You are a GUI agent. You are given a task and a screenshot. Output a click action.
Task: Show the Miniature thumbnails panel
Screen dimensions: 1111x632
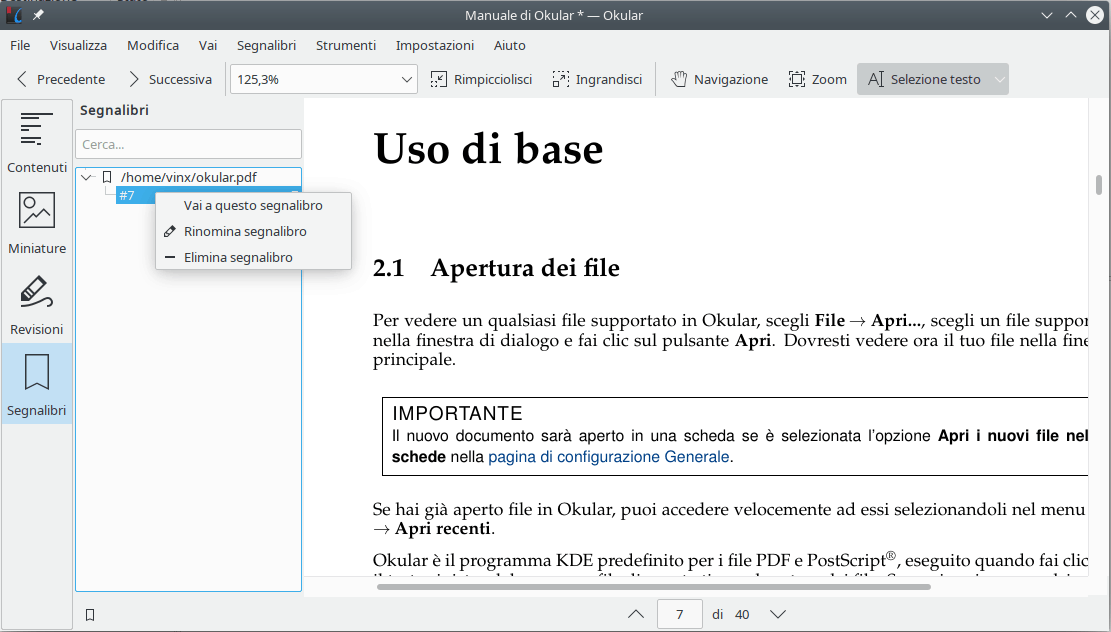(37, 222)
